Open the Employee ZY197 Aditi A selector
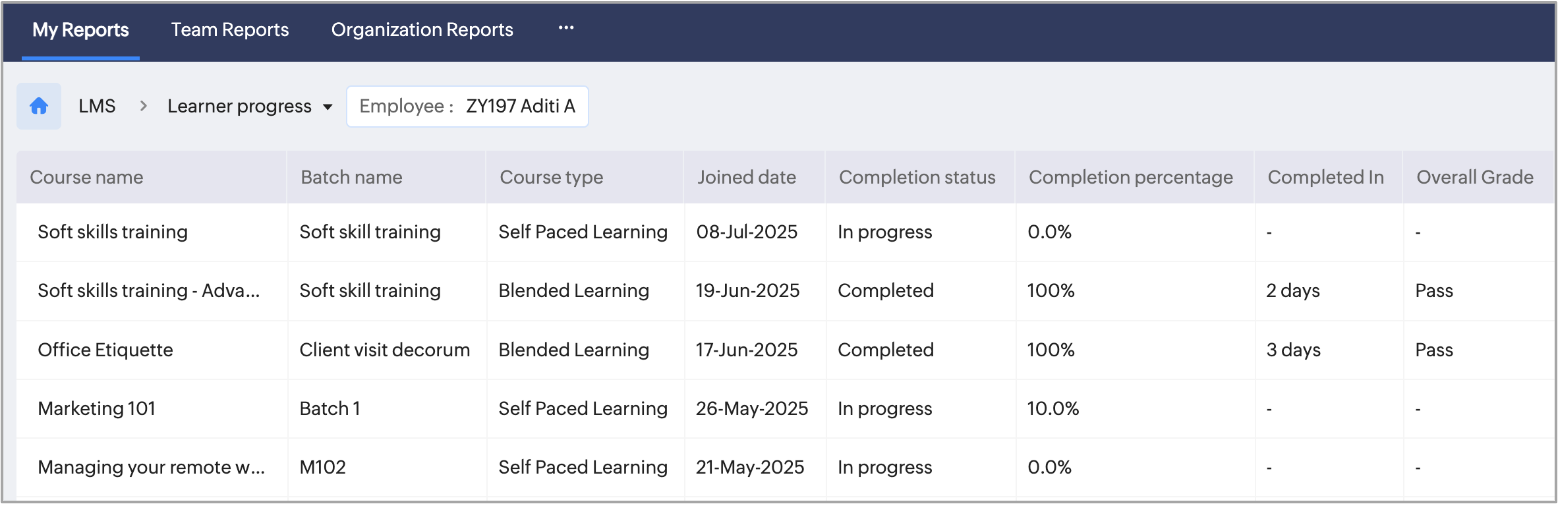1560x508 pixels. pyautogui.click(x=467, y=107)
